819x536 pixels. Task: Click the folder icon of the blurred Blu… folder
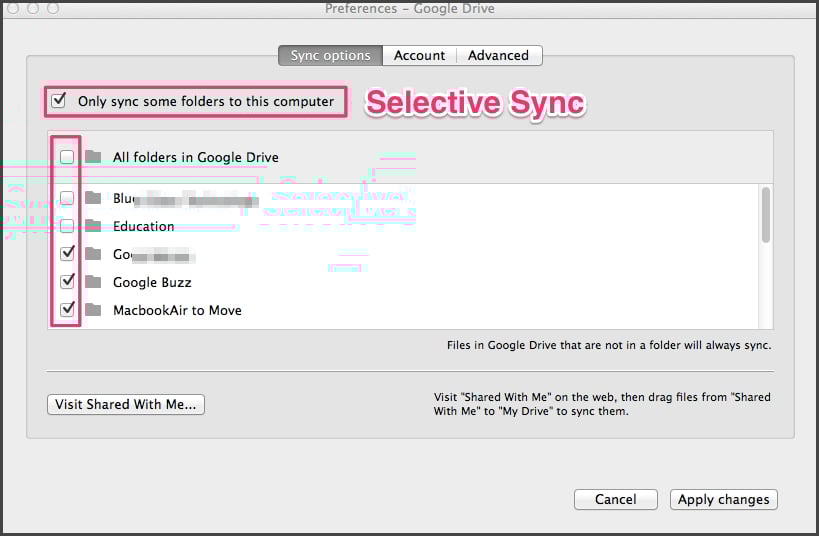coord(93,197)
